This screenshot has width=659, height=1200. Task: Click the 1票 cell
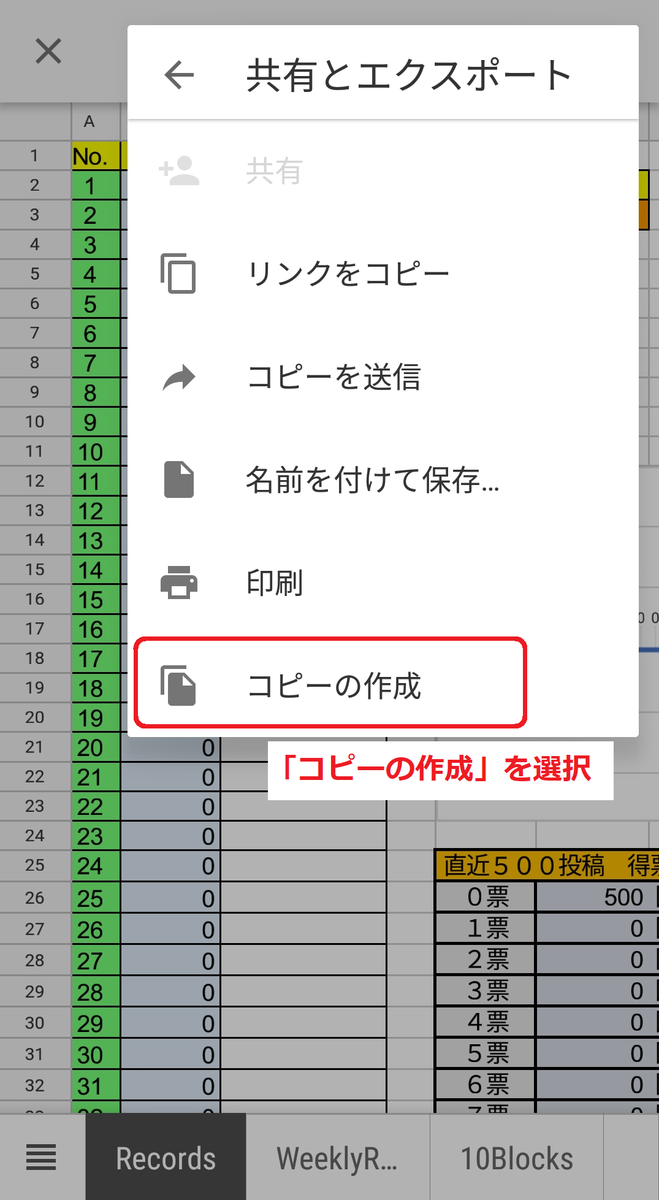[486, 929]
